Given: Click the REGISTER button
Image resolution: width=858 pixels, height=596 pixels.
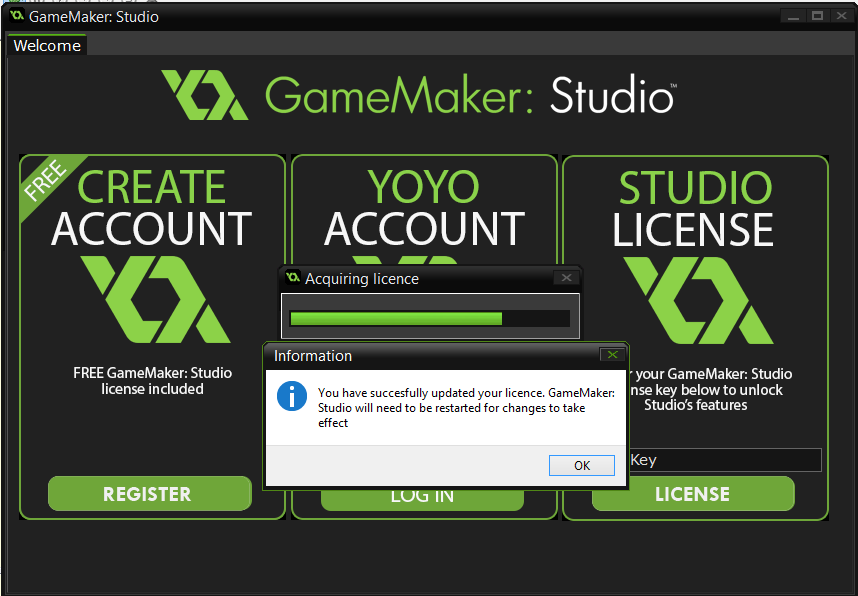Looking at the screenshot, I should pos(150,494).
